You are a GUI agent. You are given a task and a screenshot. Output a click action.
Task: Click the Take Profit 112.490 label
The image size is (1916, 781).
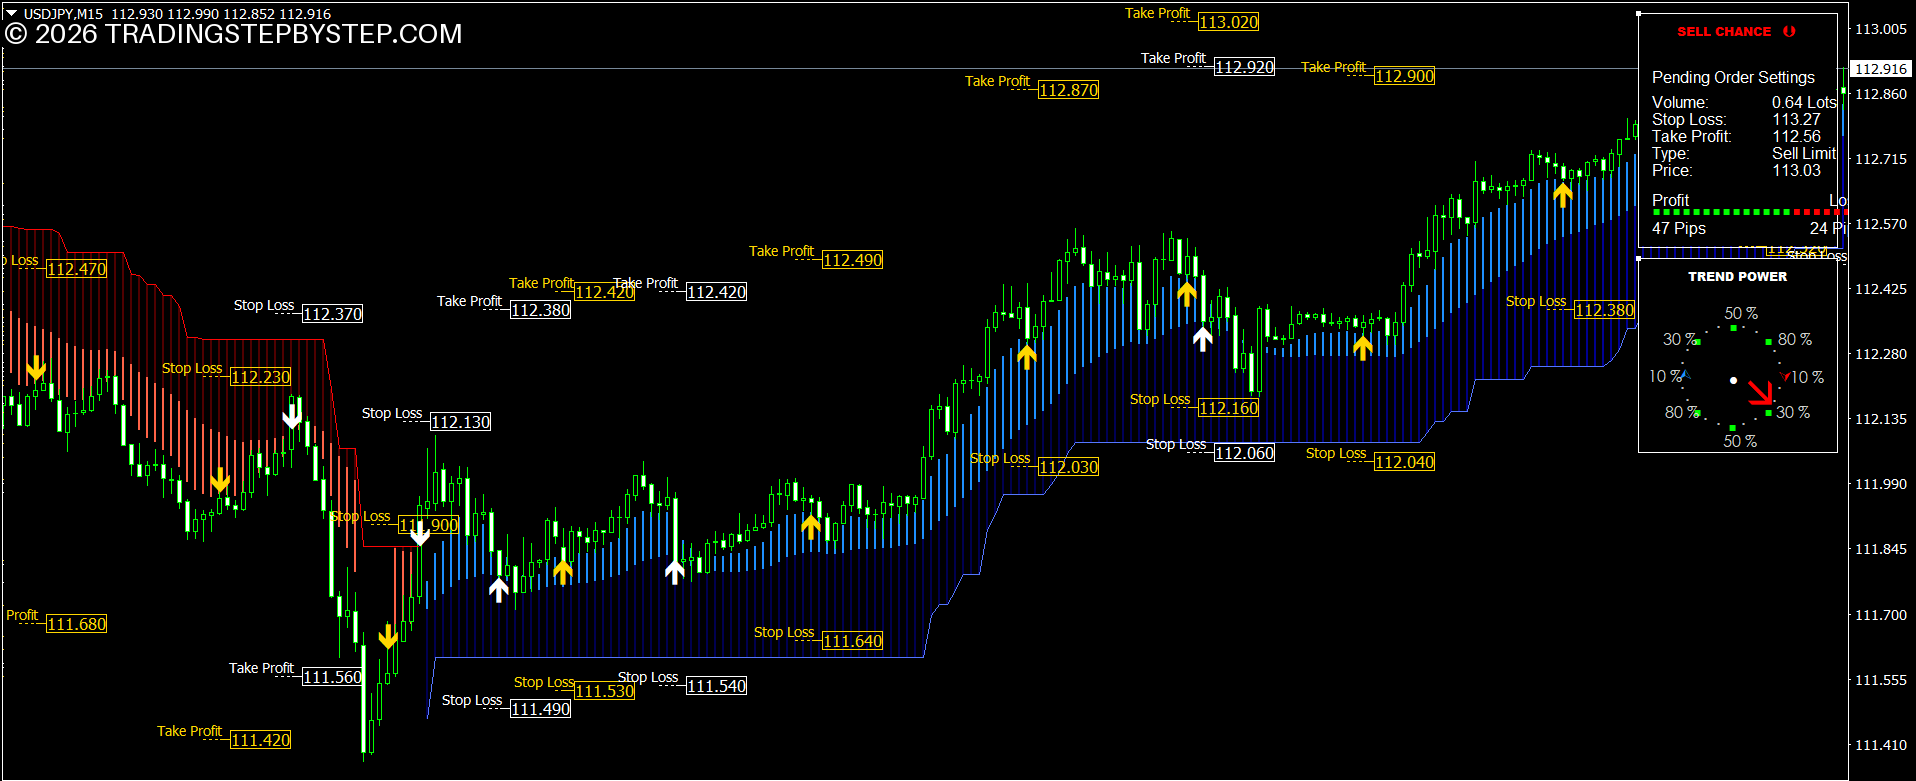click(816, 256)
